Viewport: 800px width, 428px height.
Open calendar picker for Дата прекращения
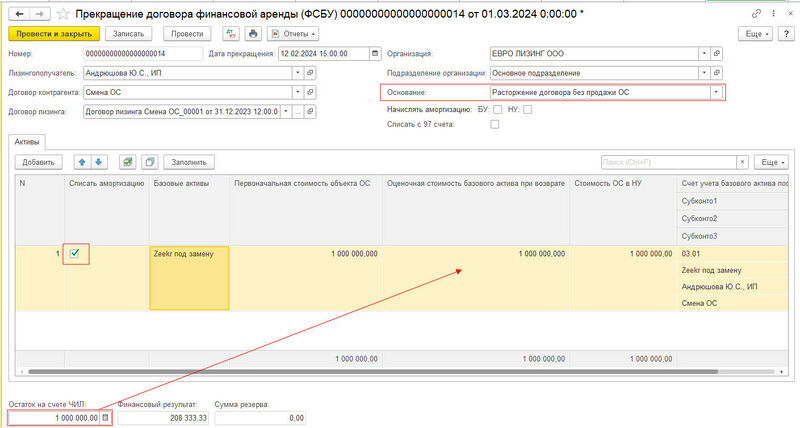click(375, 54)
